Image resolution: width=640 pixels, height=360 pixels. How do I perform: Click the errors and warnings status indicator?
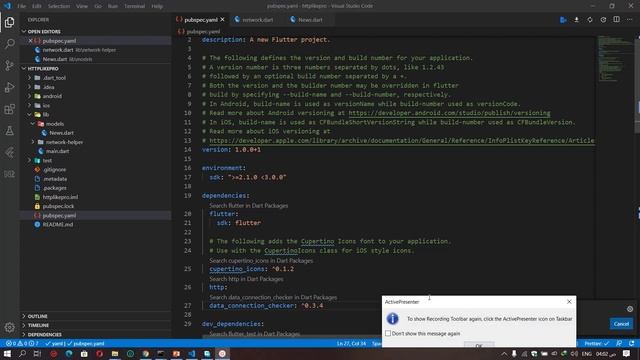[22, 343]
